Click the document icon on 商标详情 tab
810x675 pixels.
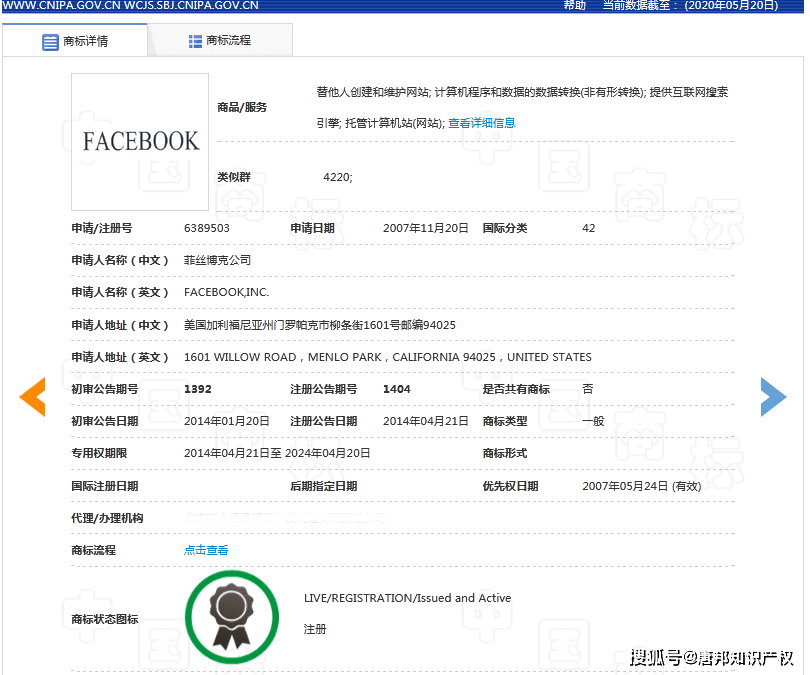[50, 42]
